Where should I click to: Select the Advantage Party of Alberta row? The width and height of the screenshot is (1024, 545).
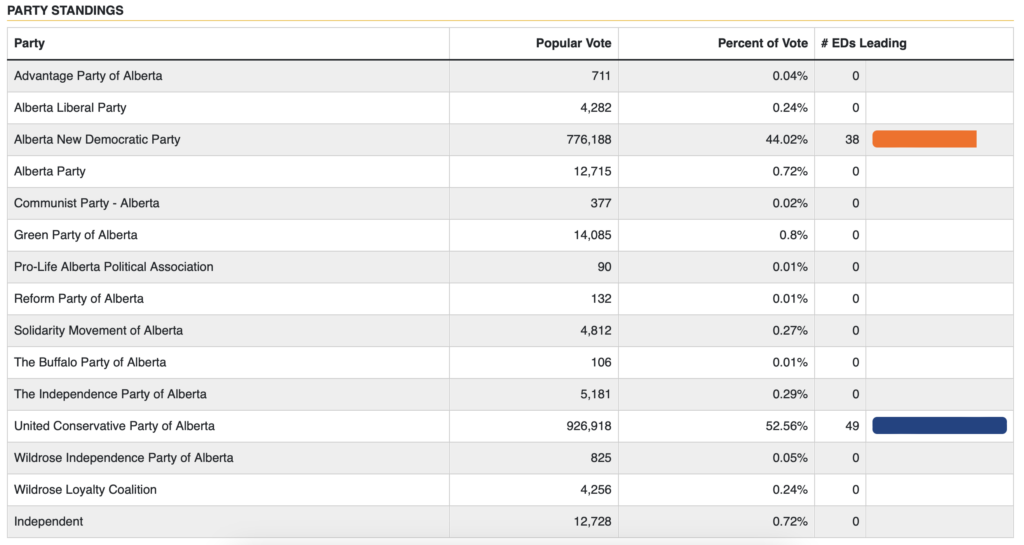(x=510, y=76)
